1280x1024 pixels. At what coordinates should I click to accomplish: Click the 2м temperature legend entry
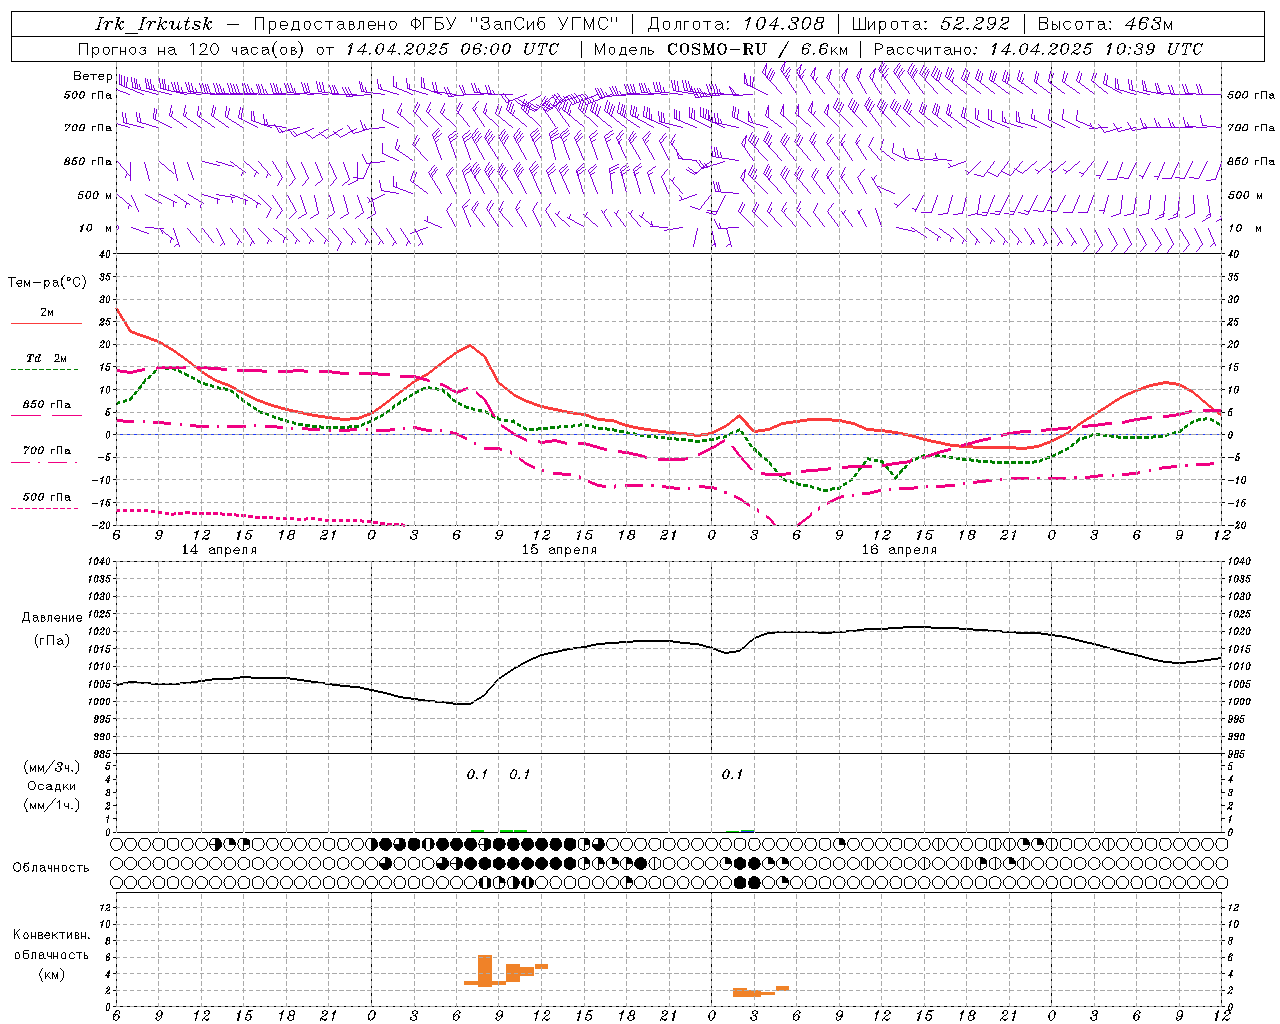click(46, 312)
